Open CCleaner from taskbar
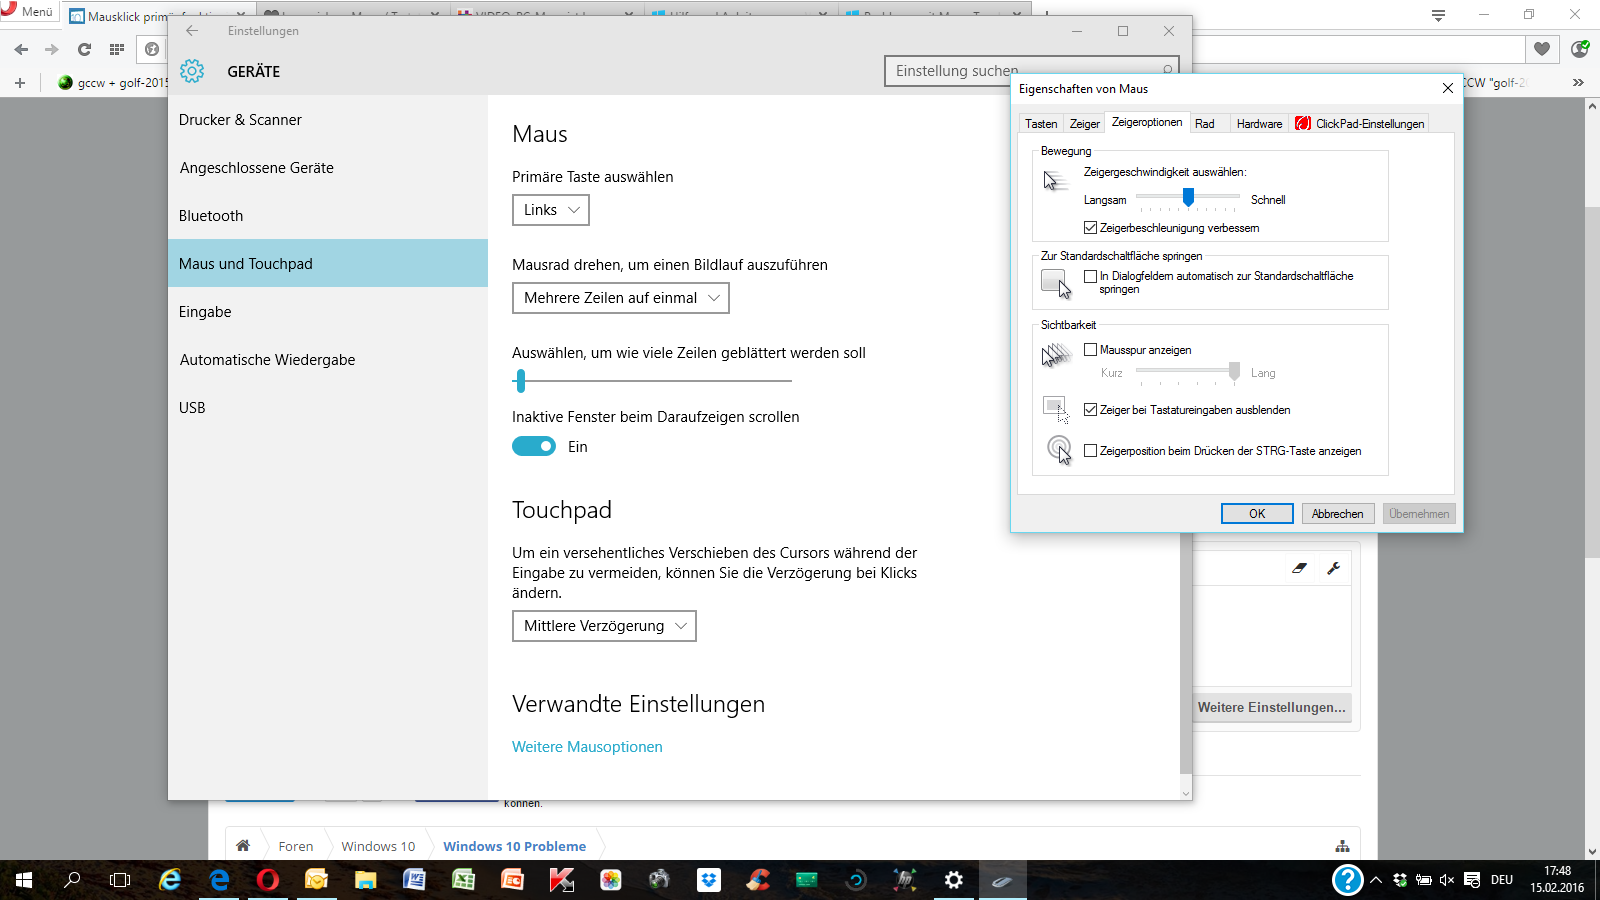This screenshot has width=1600, height=900. point(758,880)
